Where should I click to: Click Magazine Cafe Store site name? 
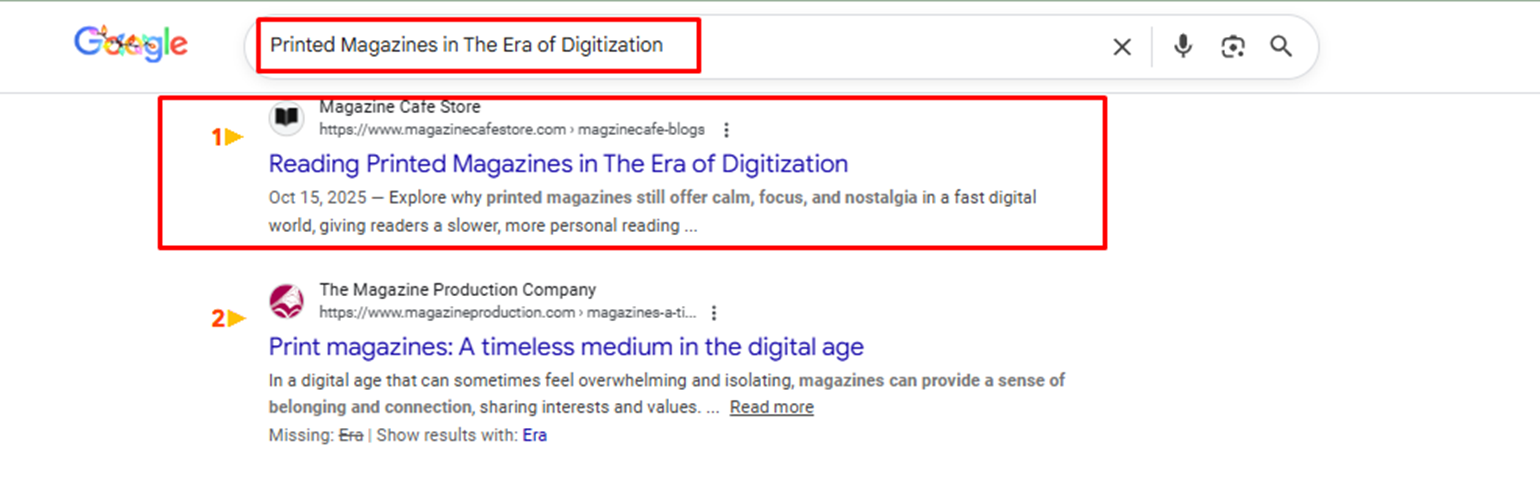pyautogui.click(x=400, y=107)
